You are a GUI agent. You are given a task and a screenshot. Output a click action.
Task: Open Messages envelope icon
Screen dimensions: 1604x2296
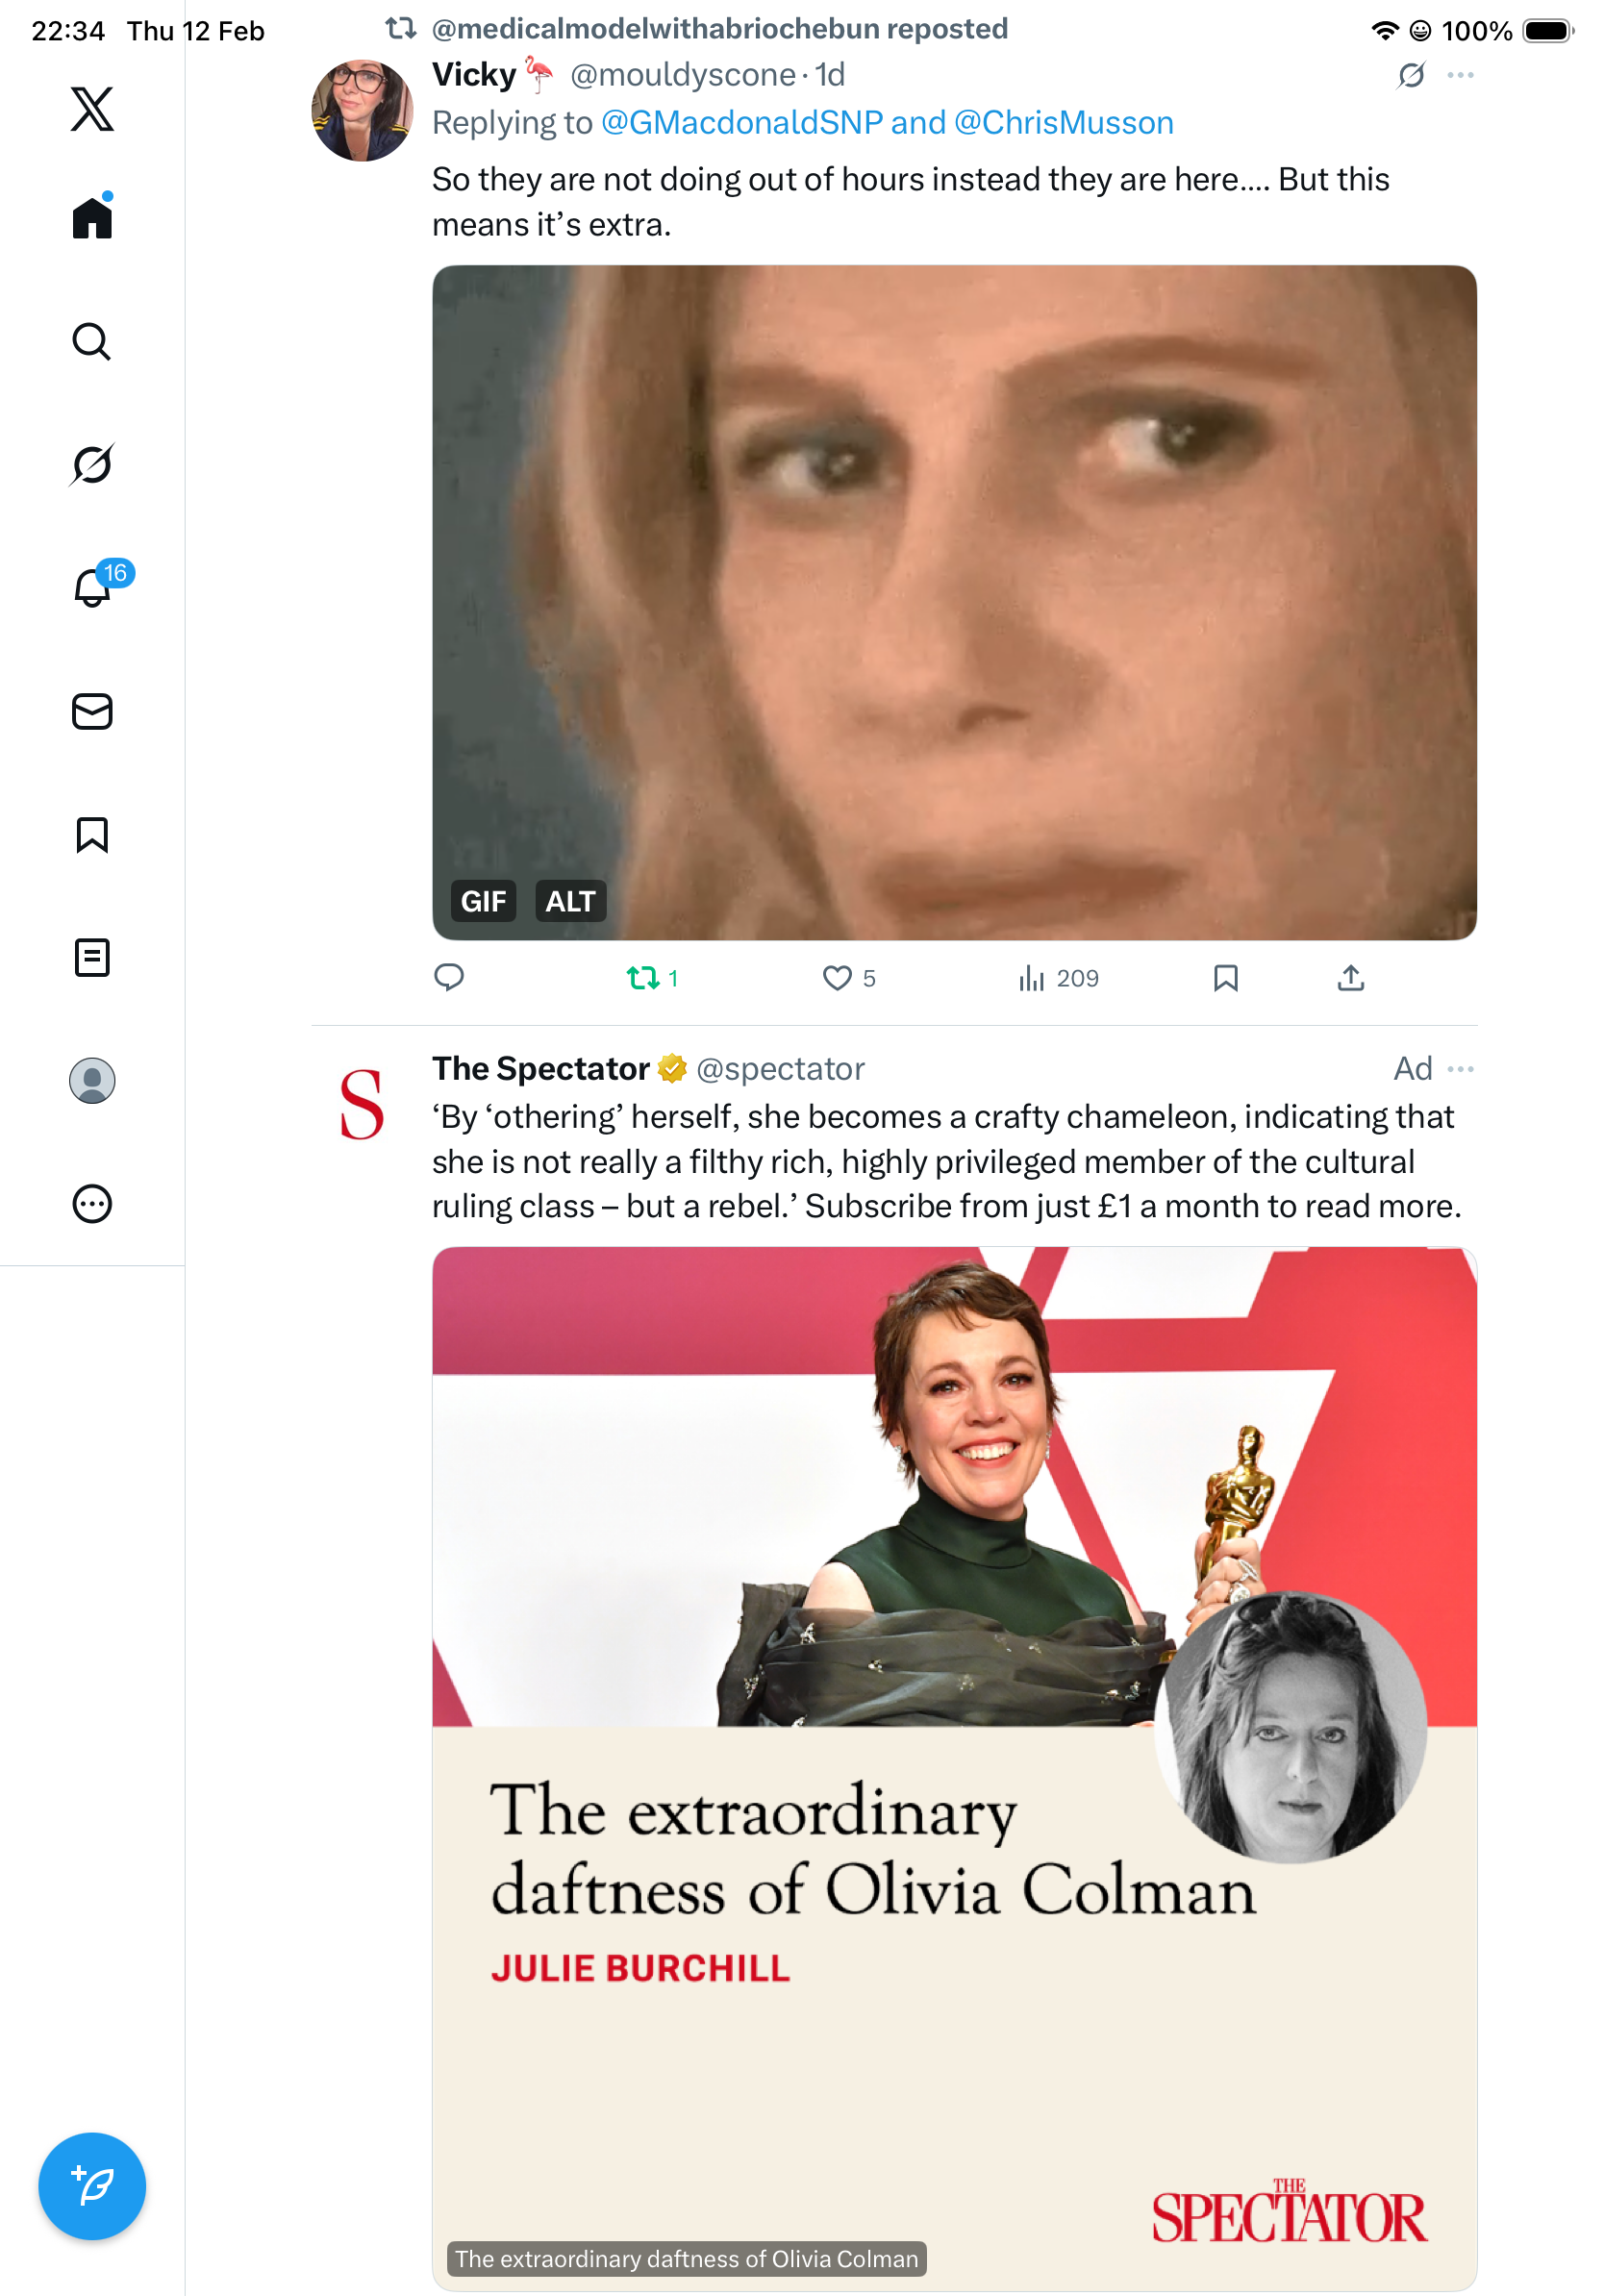(x=92, y=711)
